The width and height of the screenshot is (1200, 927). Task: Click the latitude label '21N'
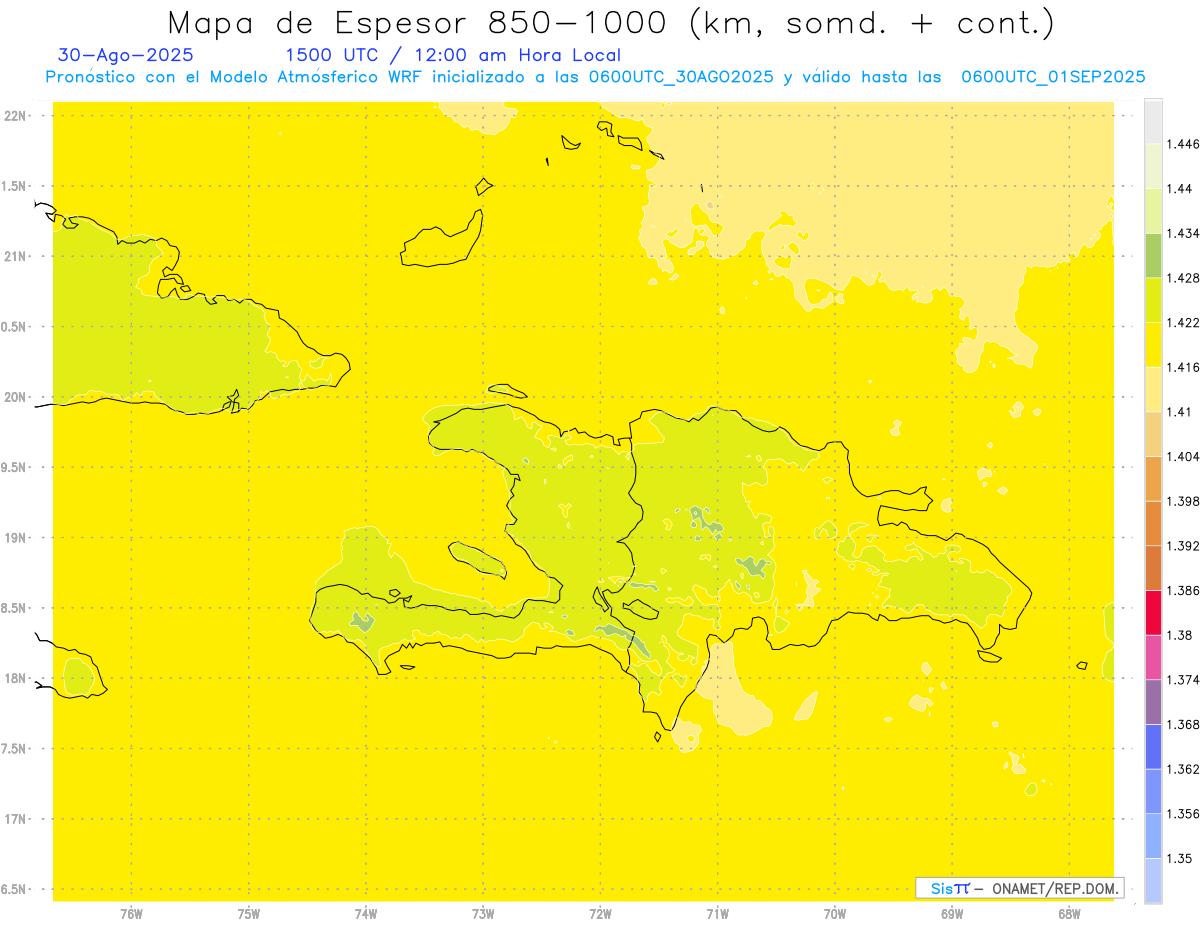coord(14,256)
